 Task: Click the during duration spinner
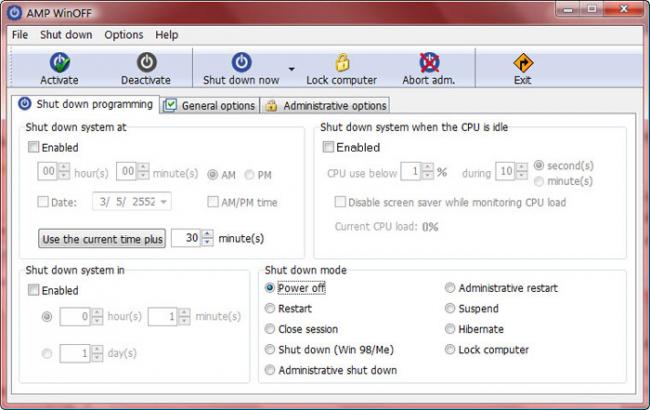pyautogui.click(x=522, y=171)
